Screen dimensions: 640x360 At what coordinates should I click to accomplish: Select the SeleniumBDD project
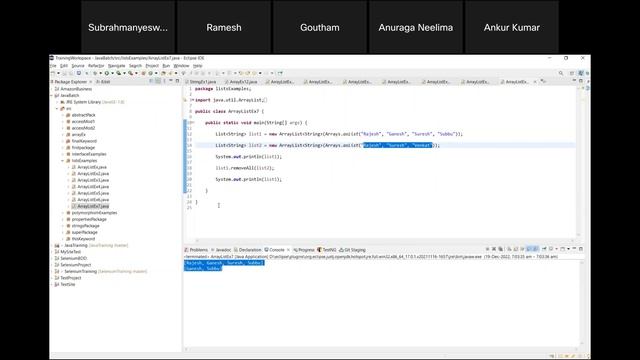[x=73, y=258]
